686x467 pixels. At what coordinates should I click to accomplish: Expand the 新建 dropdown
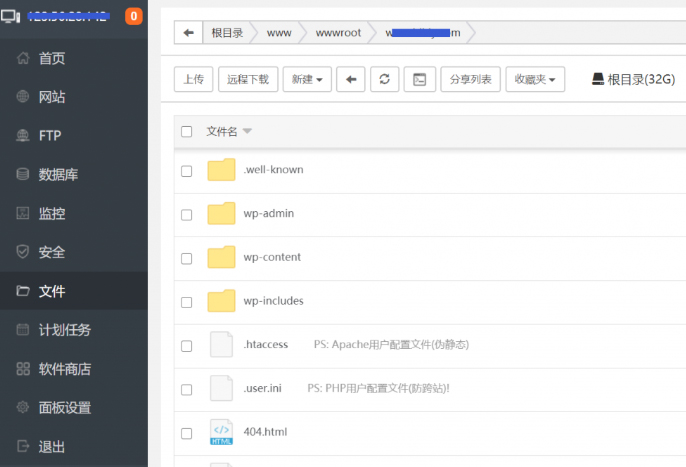click(x=307, y=79)
